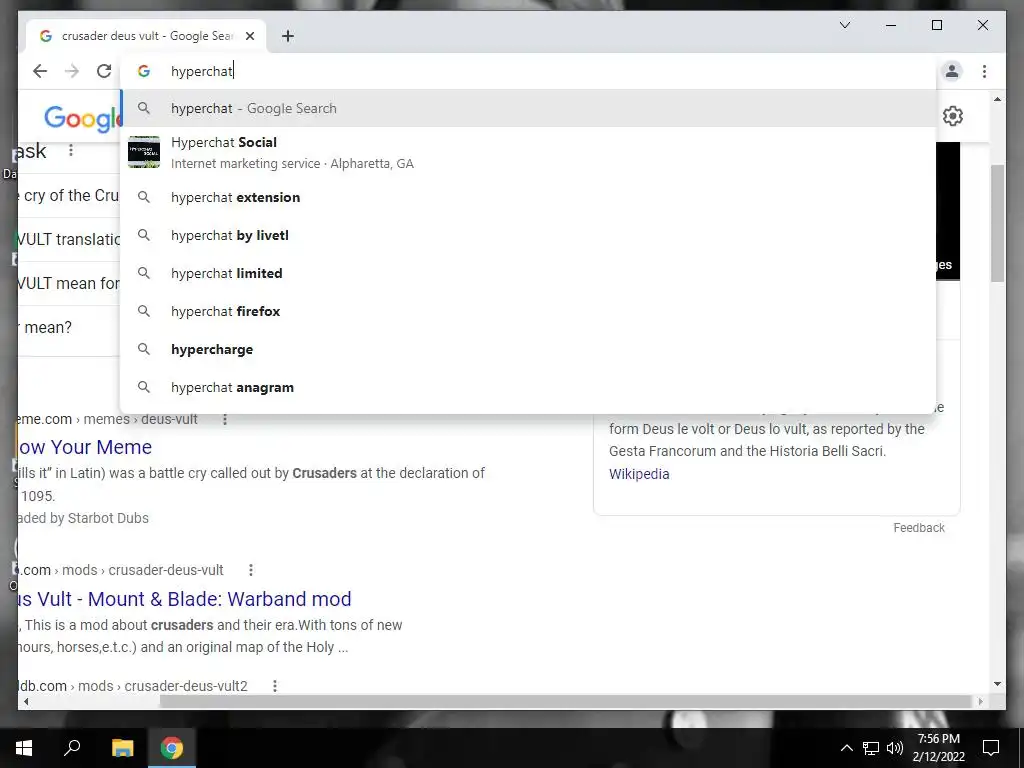Open the network status tray icon
1024x768 pixels.
click(x=871, y=748)
